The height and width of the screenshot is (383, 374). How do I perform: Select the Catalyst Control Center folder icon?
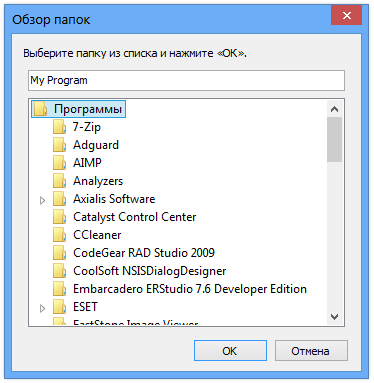pos(59,217)
